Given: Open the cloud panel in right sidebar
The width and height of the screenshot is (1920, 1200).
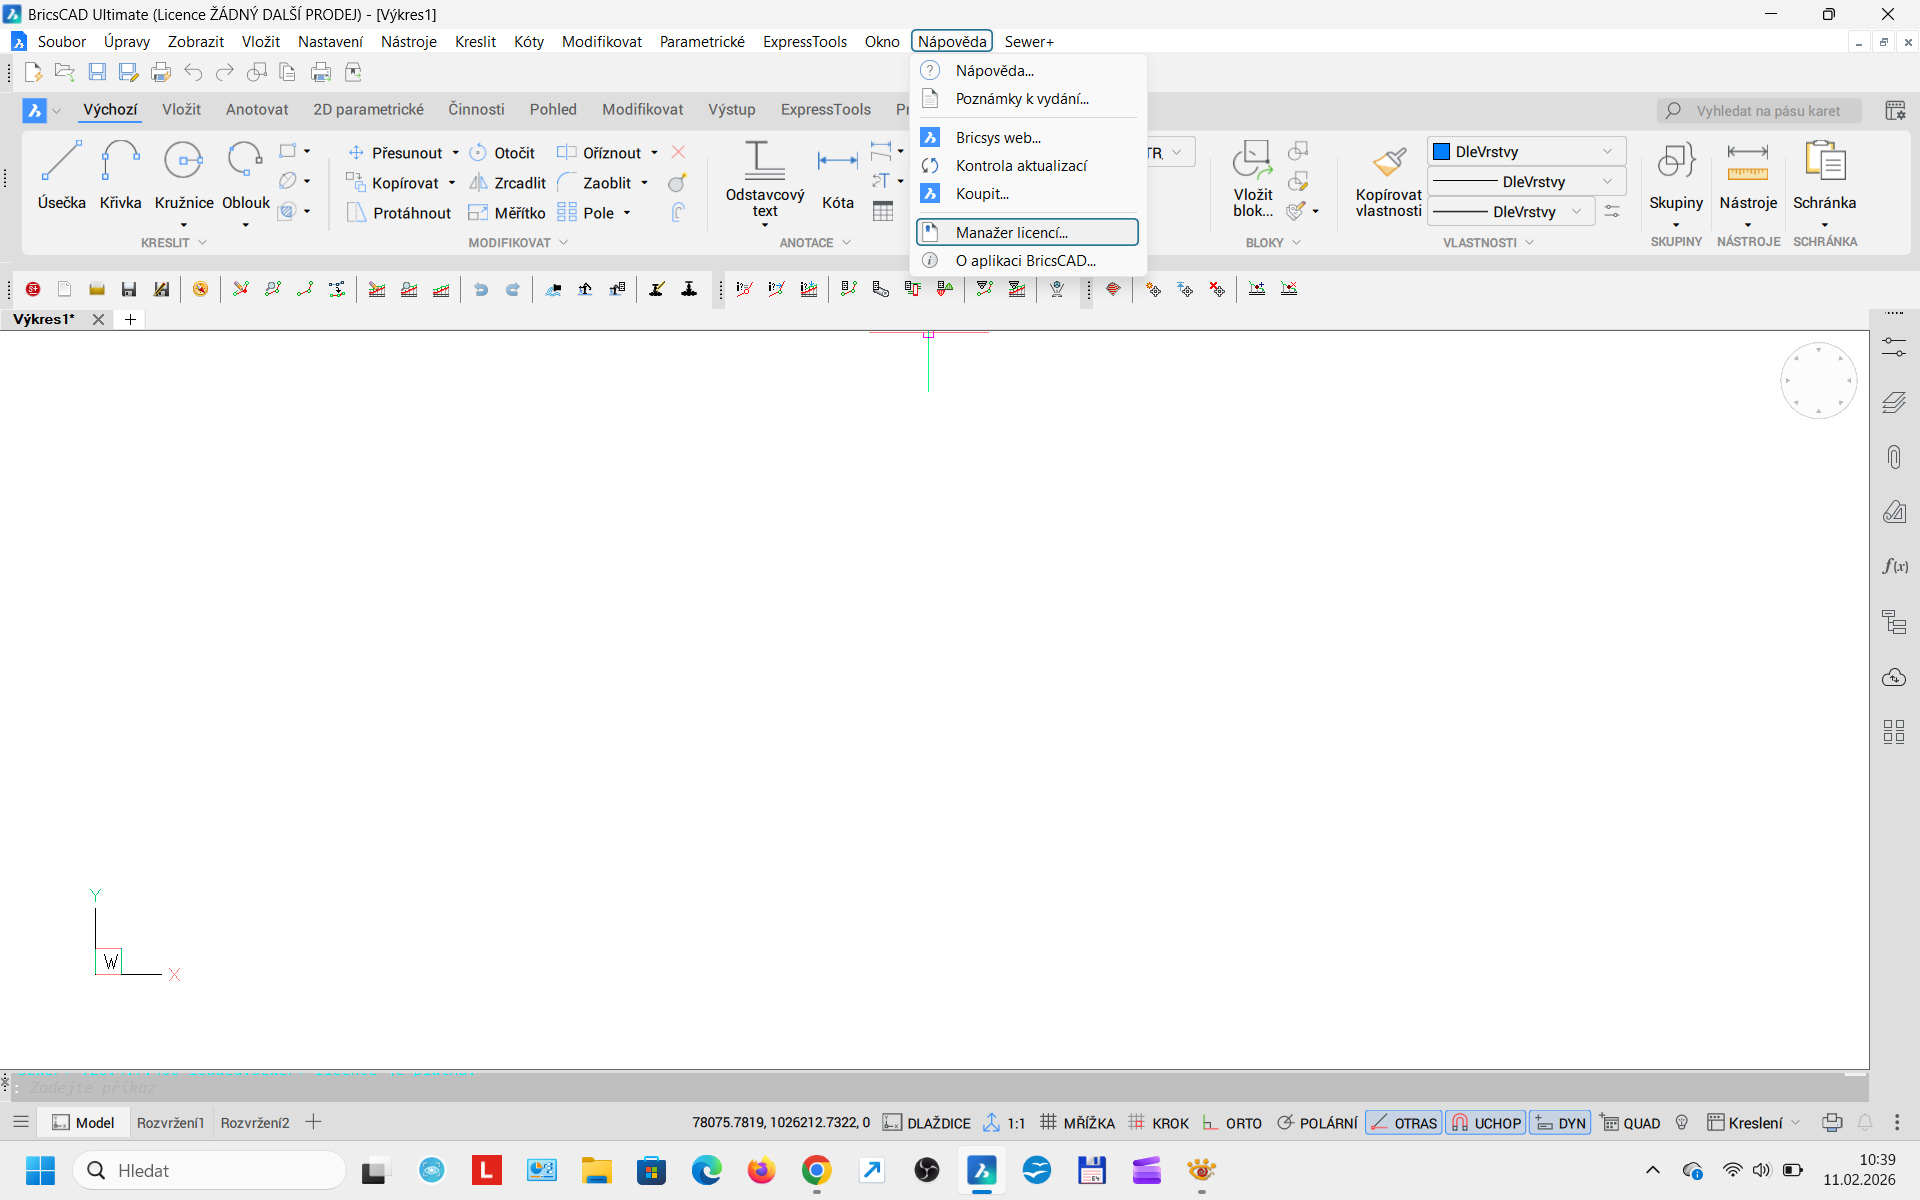Looking at the screenshot, I should click(x=1894, y=678).
